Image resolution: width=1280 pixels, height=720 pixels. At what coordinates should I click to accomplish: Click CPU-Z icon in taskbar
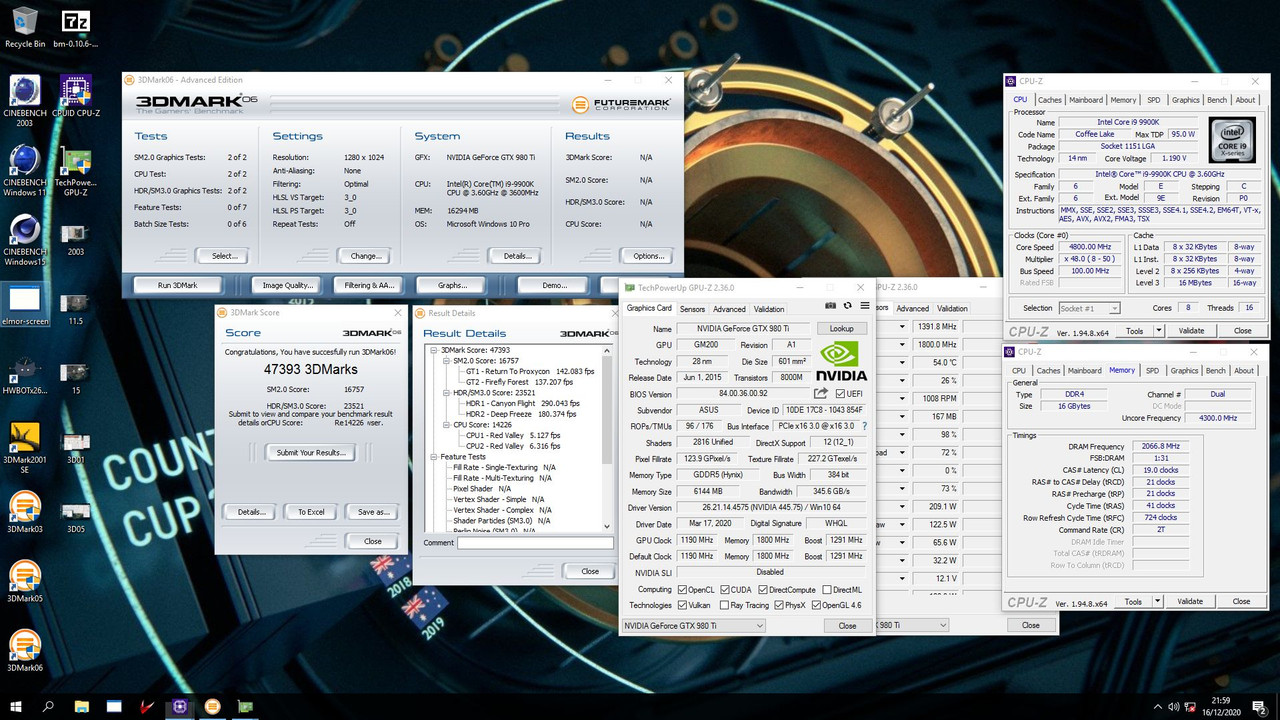pyautogui.click(x=179, y=706)
